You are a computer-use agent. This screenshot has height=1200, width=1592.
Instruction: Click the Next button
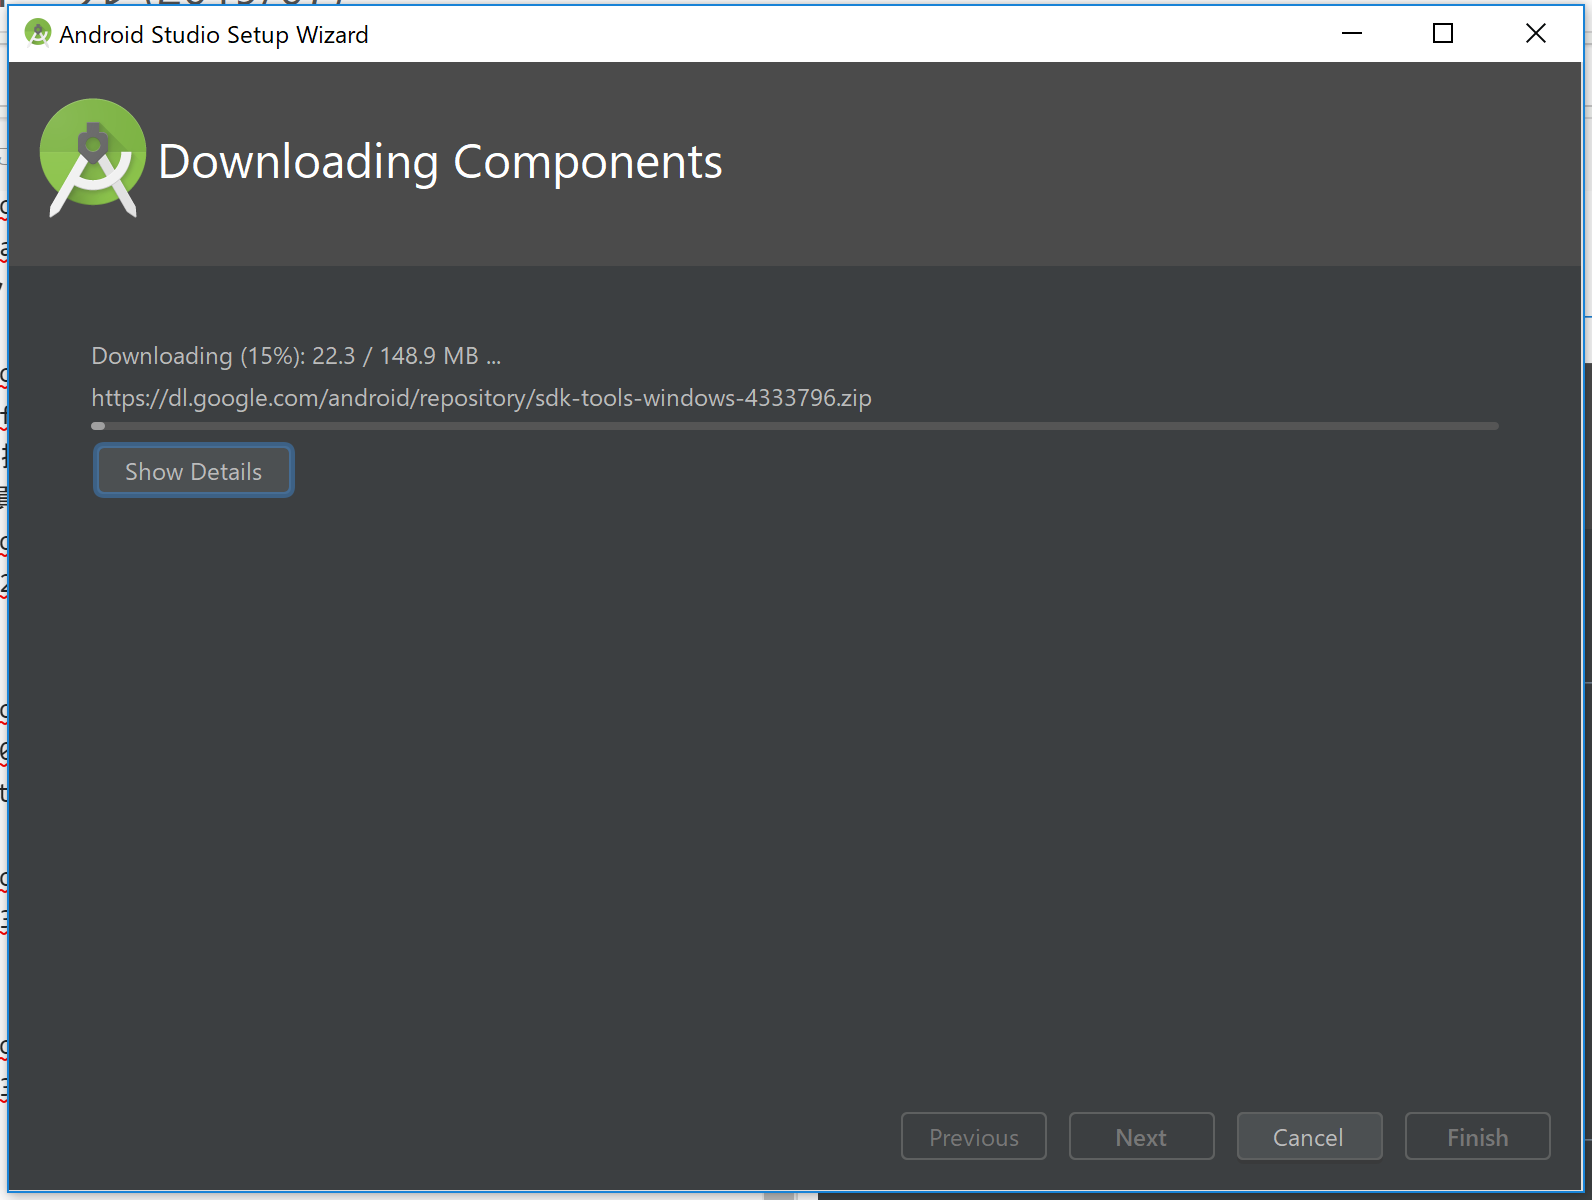[1141, 1137]
